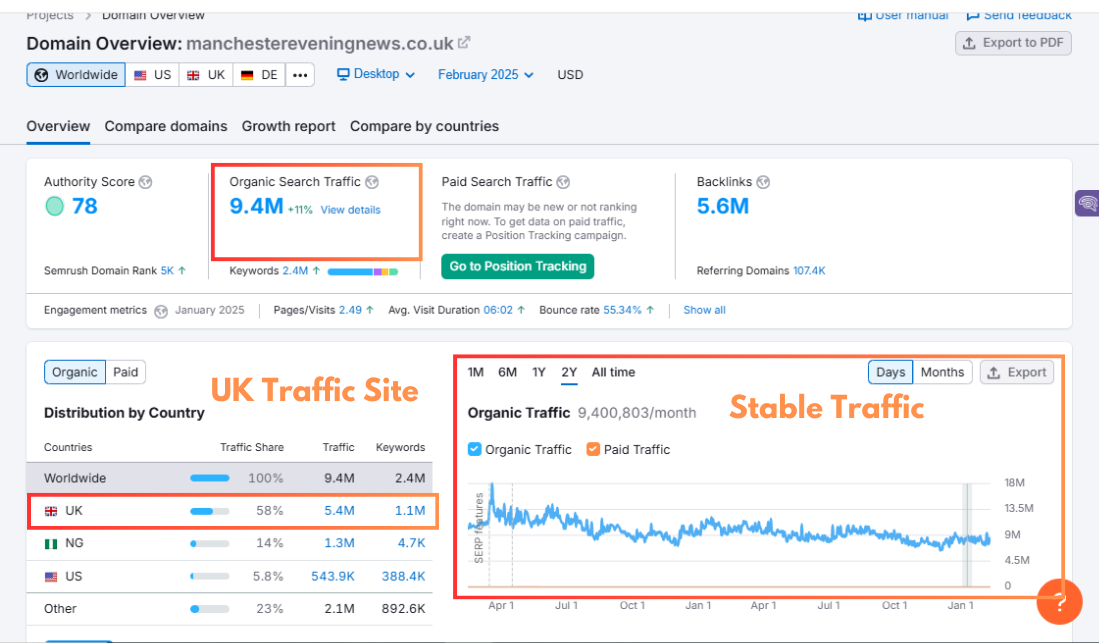1099x643 pixels.
Task: Select the 1Y time range on chart
Action: [539, 372]
